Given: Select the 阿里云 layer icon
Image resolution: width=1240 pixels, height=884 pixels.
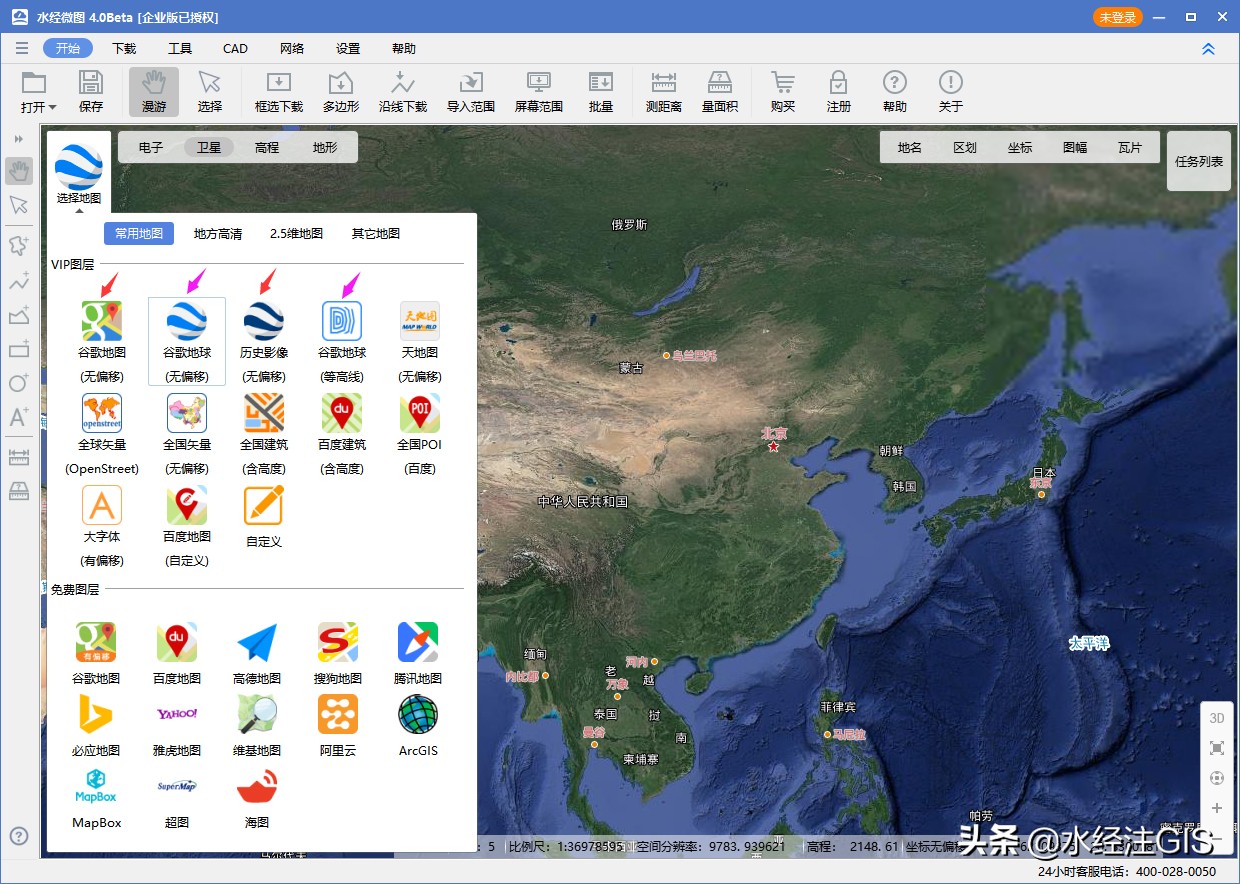Looking at the screenshot, I should click(338, 714).
